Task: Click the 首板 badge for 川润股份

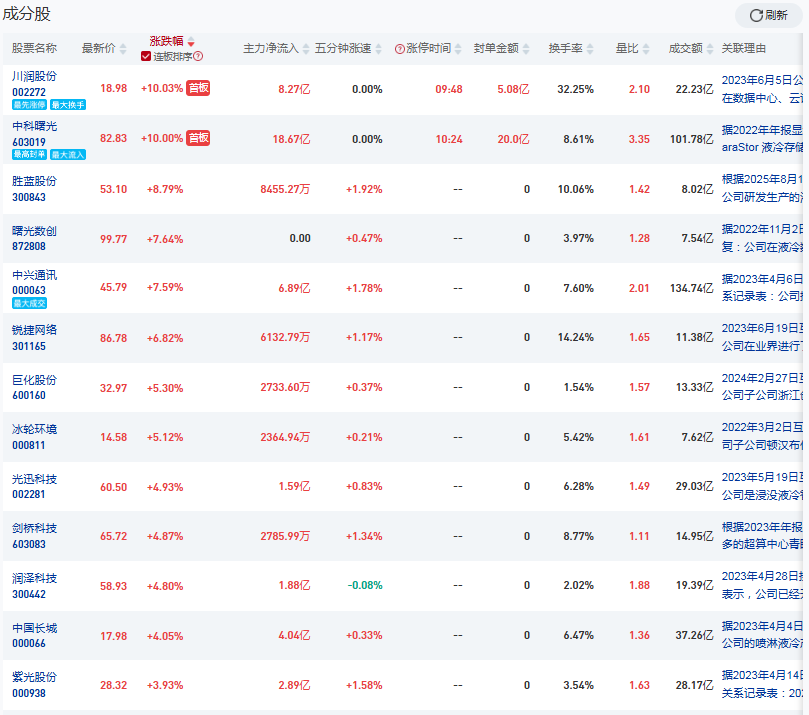Action: tap(198, 88)
